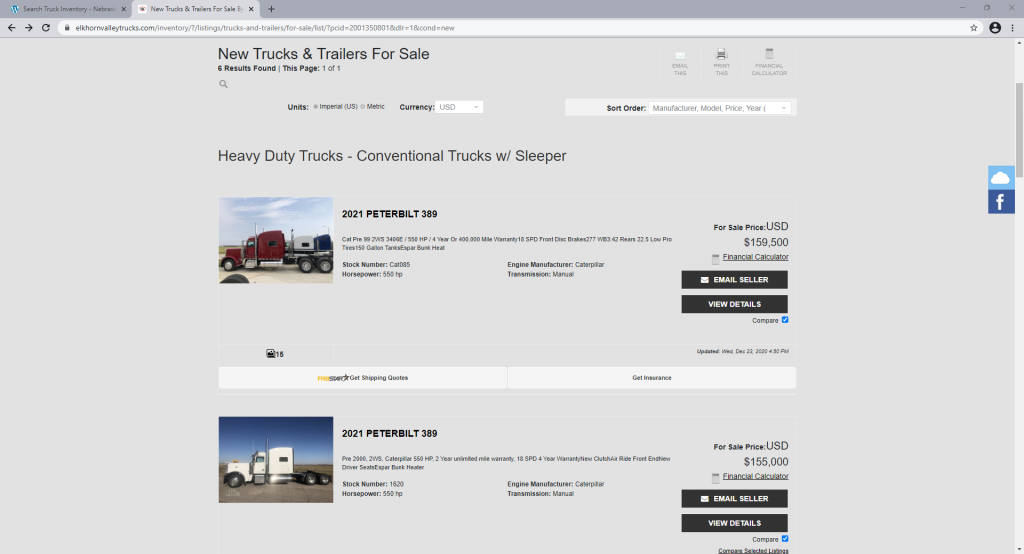
Task: Toggle Compare checkbox for stock 1620 truck
Action: 785,539
